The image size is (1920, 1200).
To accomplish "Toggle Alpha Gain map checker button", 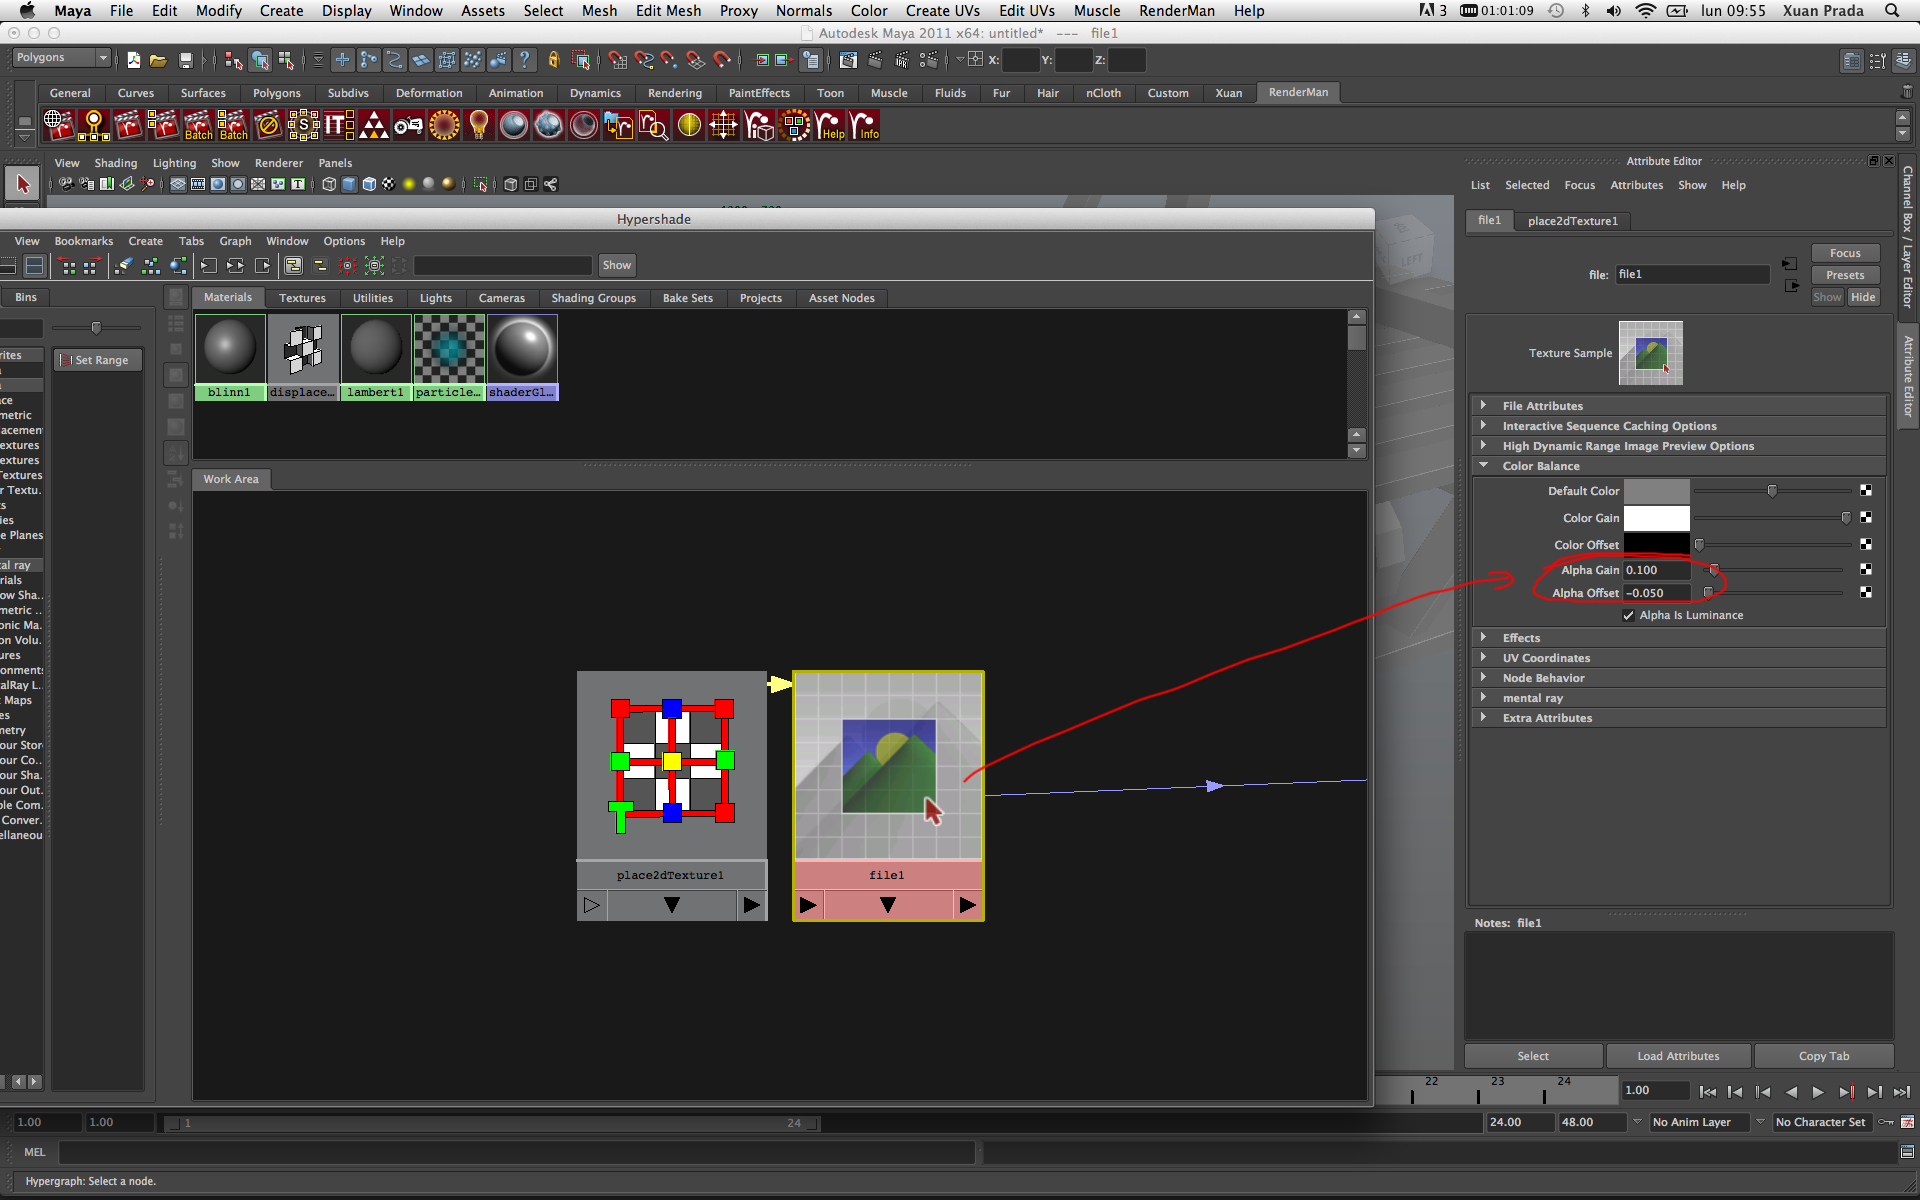I will coord(1866,569).
